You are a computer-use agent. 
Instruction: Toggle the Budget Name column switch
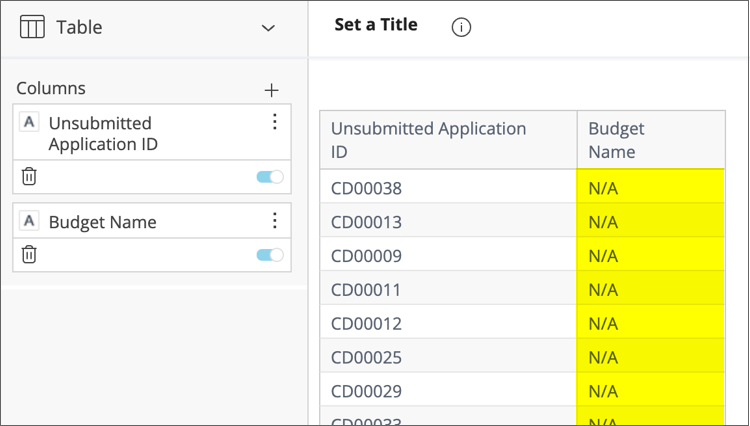(x=270, y=255)
